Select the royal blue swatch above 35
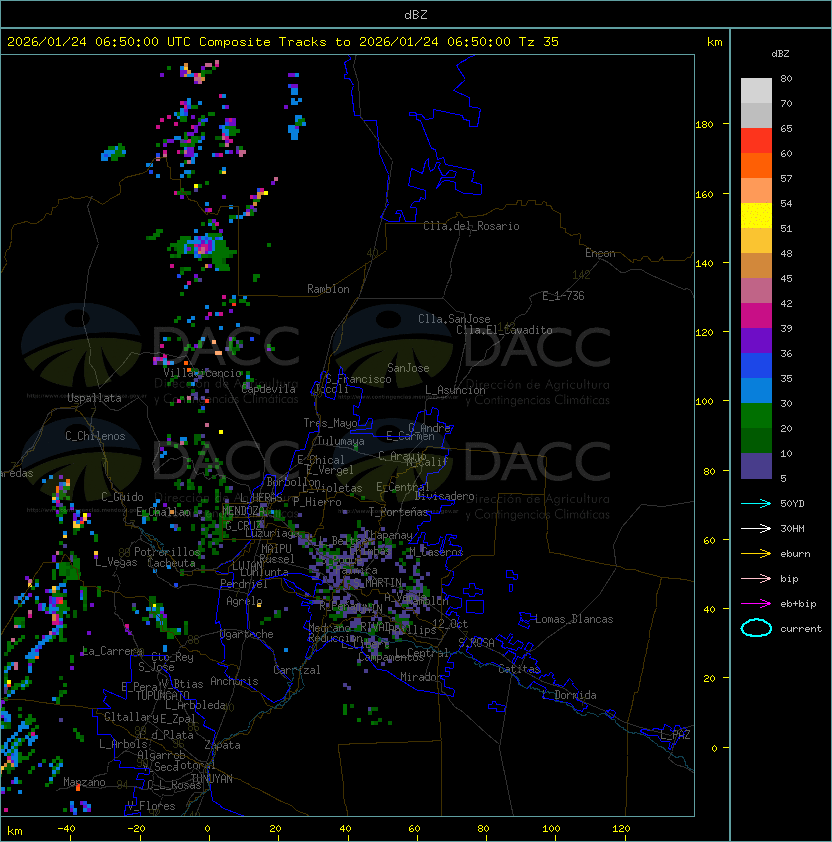 point(756,366)
